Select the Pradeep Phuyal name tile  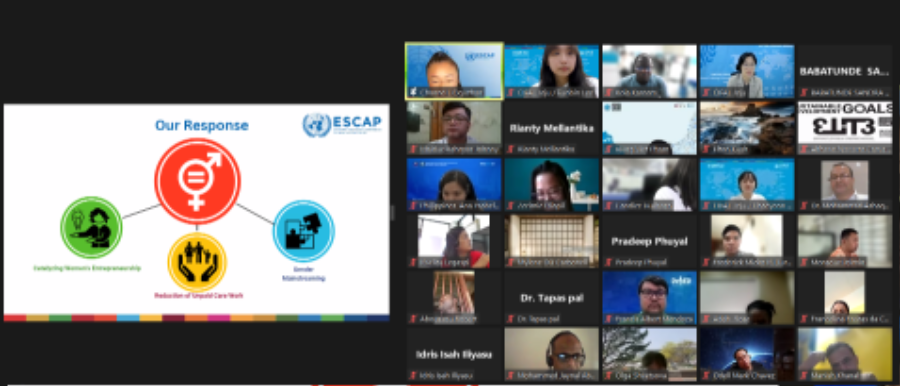pos(649,241)
